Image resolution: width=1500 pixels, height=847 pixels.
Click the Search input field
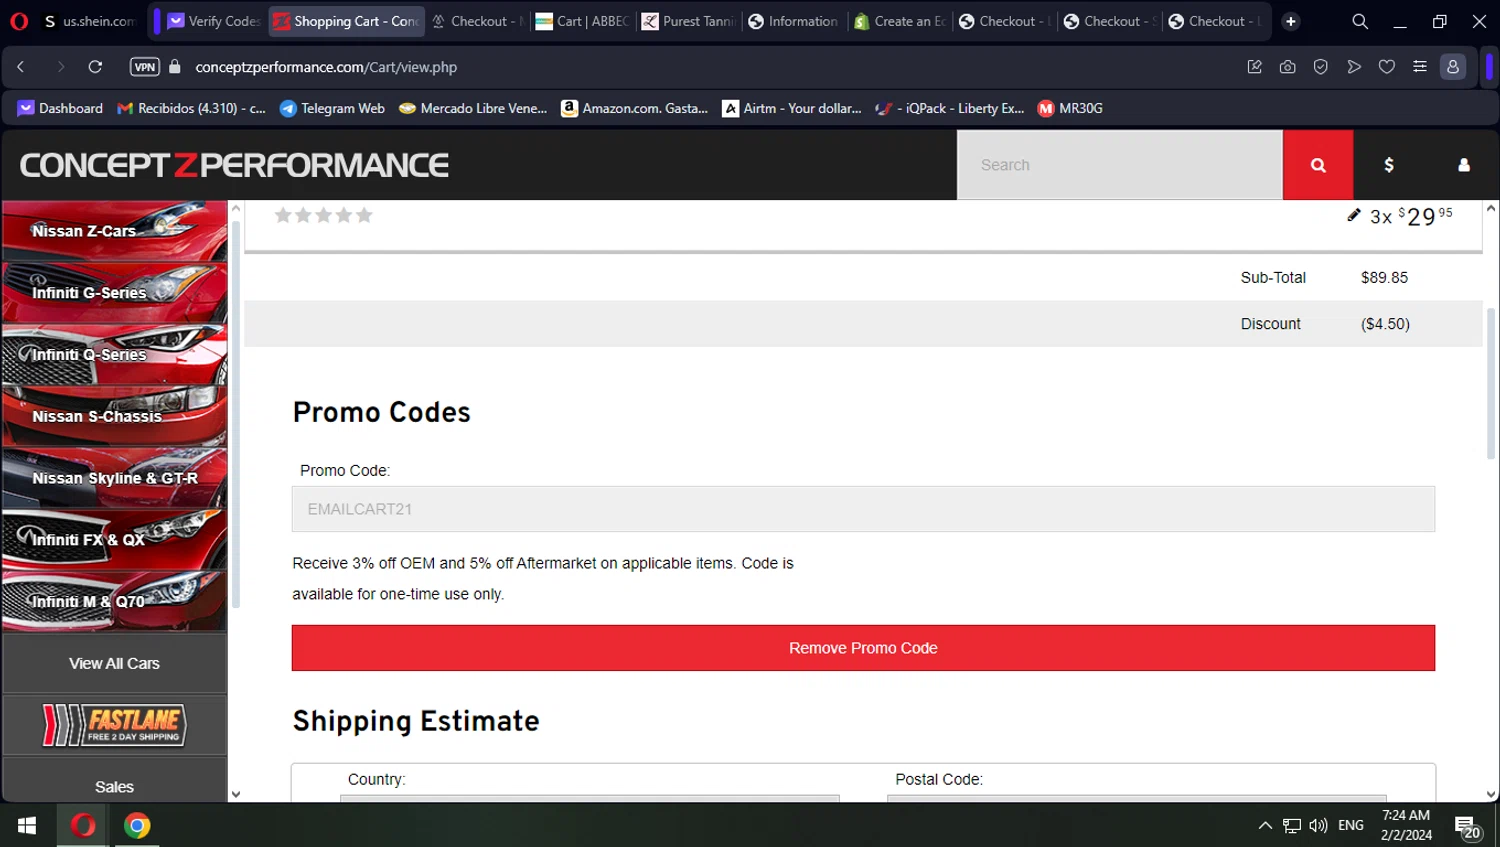coord(1120,165)
